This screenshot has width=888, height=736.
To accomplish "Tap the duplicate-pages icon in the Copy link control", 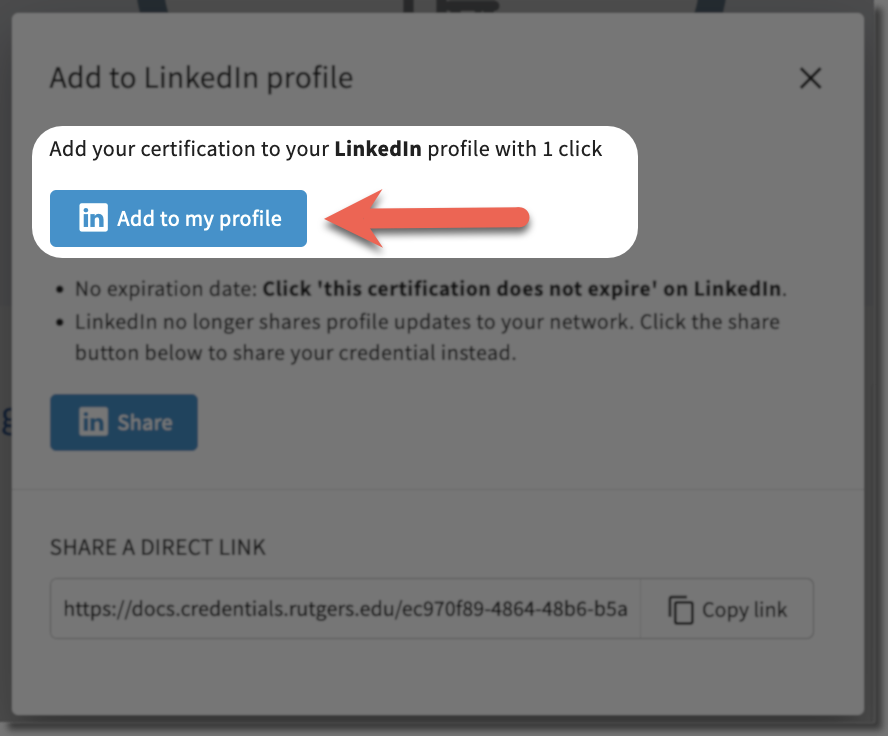I will coord(679,609).
